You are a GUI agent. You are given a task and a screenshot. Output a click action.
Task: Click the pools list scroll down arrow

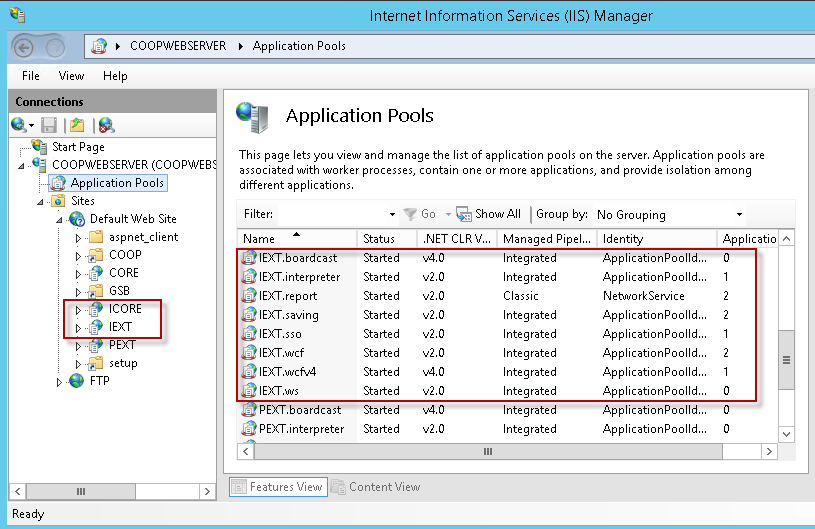coord(786,434)
